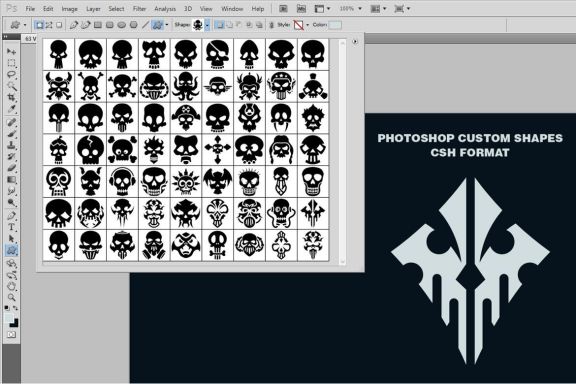Select the Gradient tool
This screenshot has height=384, width=576.
click(x=11, y=180)
